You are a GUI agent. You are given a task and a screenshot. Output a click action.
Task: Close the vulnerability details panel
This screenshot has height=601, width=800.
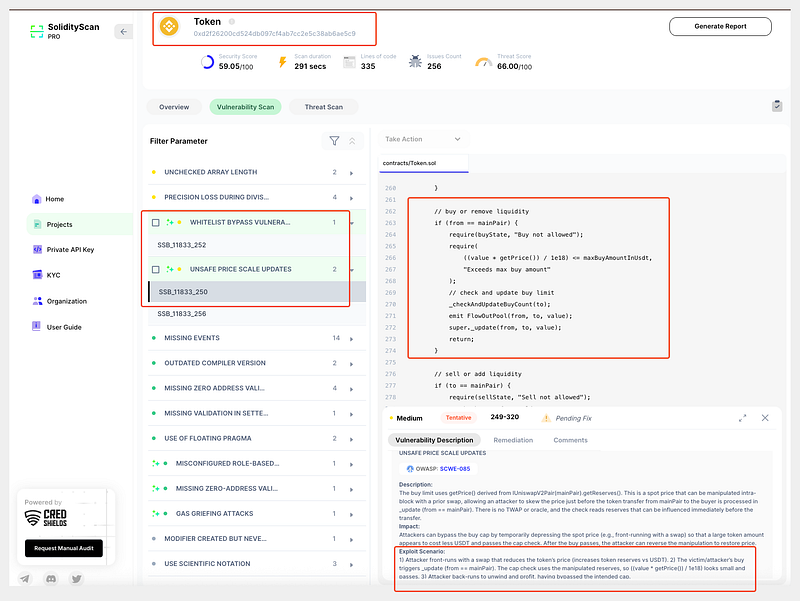[765, 418]
